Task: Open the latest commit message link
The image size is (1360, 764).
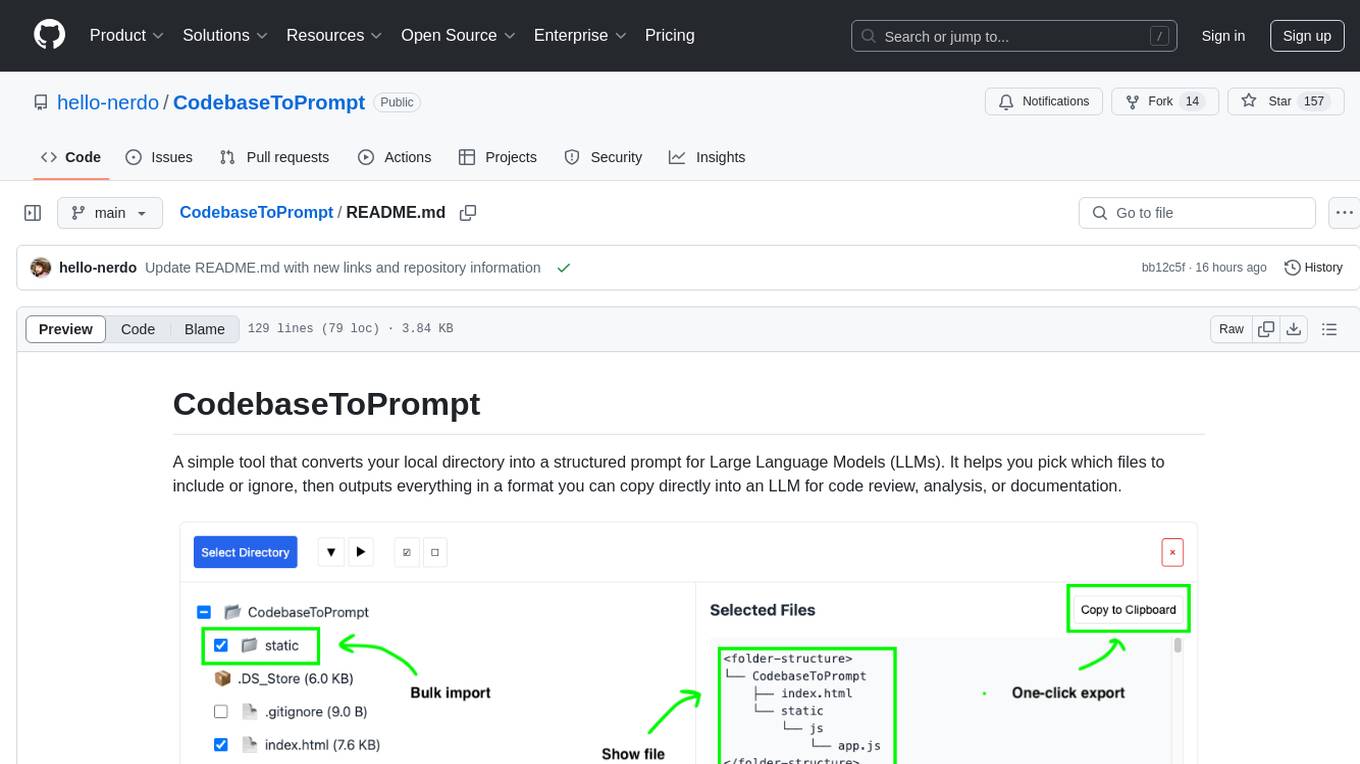Action: (x=343, y=268)
